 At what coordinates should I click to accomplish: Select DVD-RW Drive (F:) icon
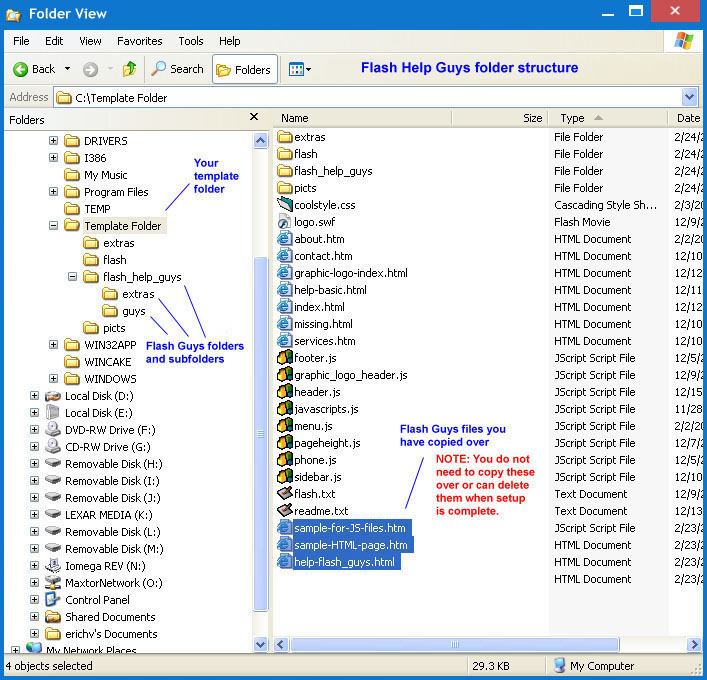point(52,430)
